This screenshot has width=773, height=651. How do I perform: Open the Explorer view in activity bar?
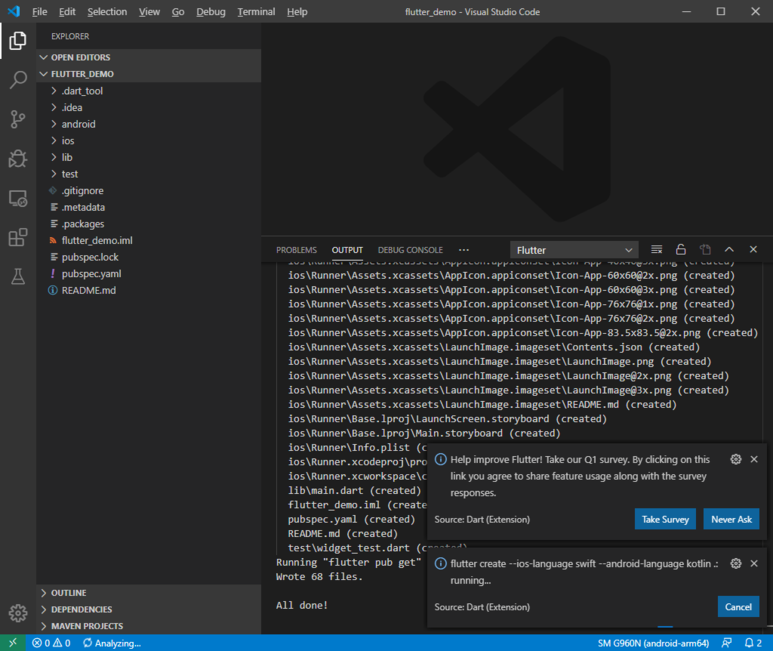point(18,40)
